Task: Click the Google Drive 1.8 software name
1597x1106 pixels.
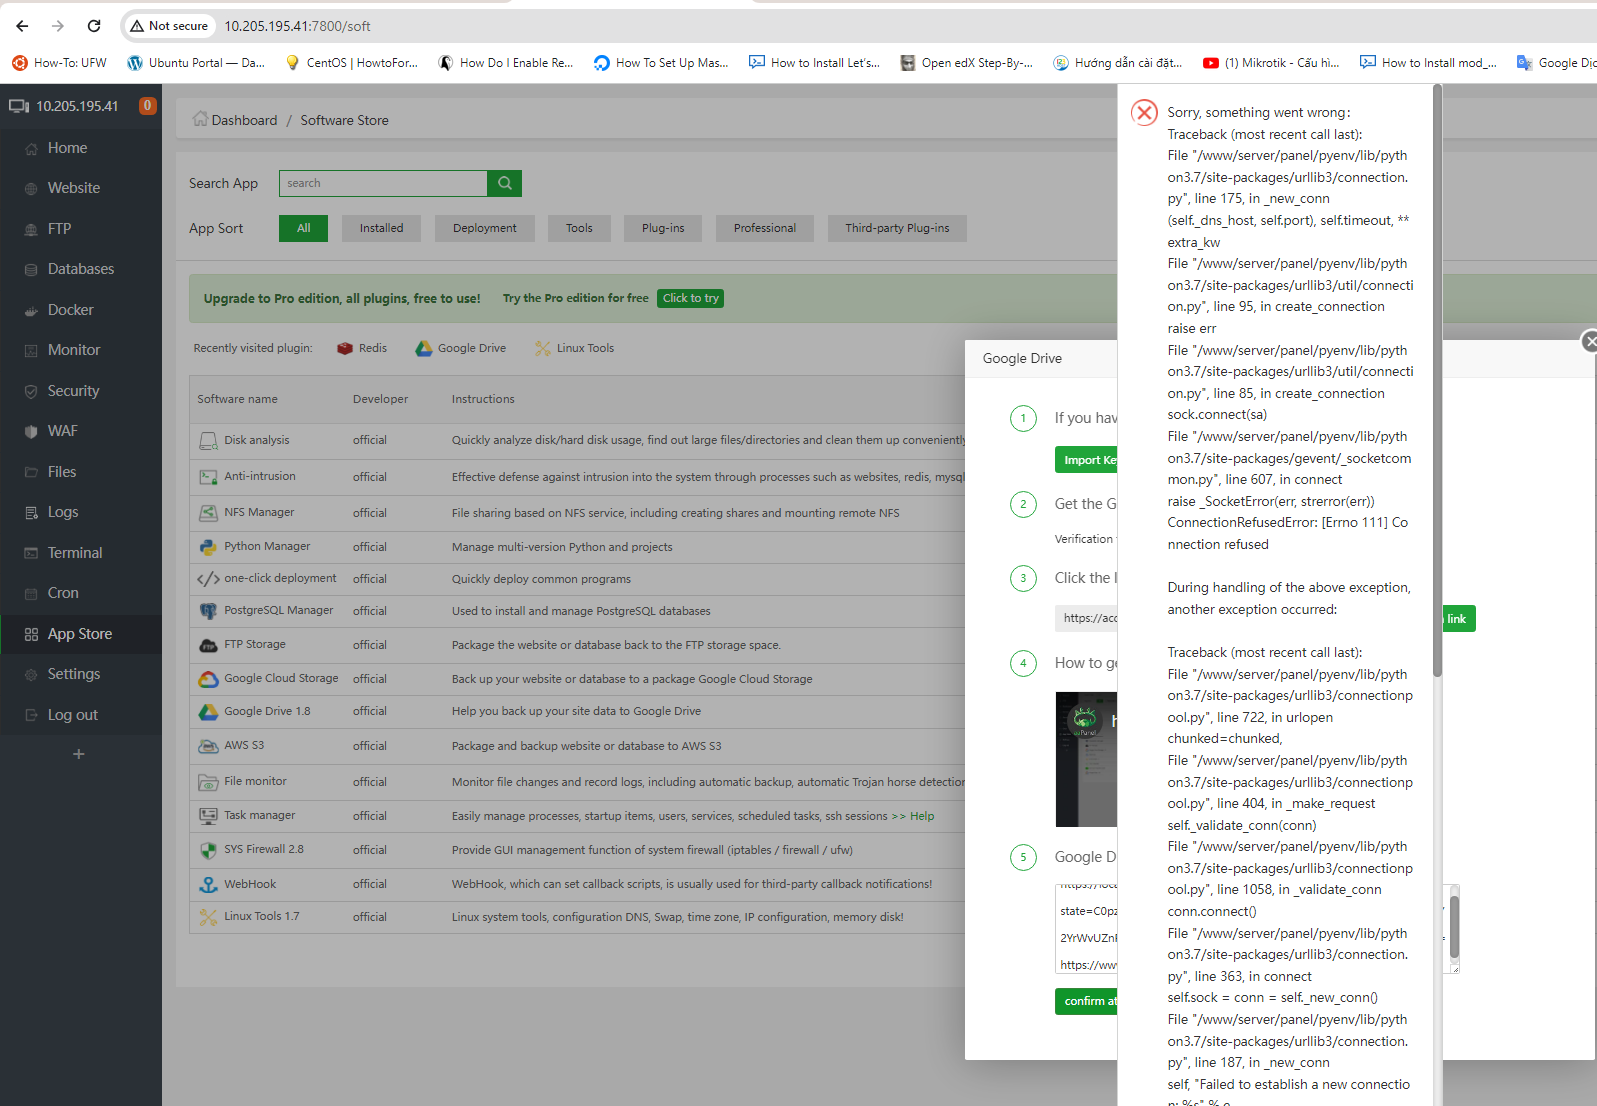Action: pyautogui.click(x=267, y=711)
